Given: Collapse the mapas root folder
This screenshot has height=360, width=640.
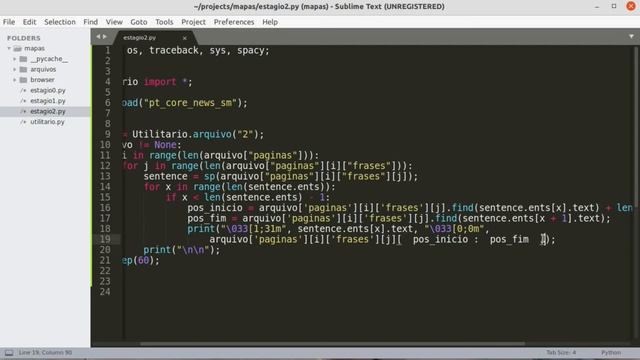Looking at the screenshot, I should (x=9, y=49).
